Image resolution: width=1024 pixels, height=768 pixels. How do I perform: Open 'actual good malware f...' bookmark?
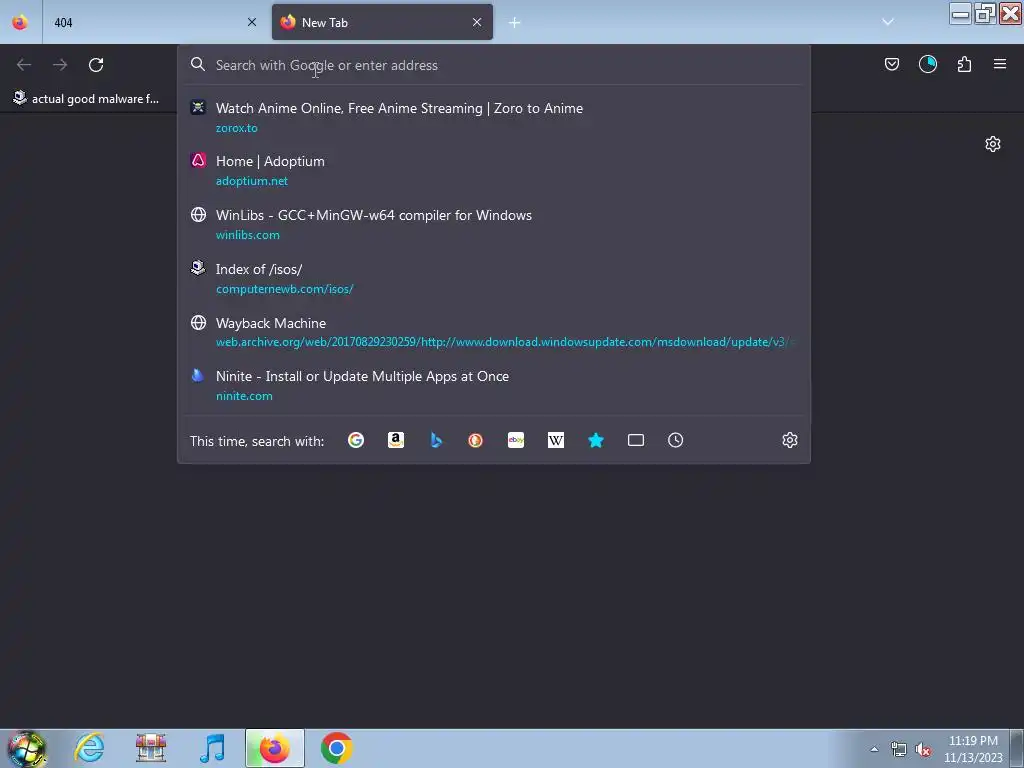[x=86, y=99]
